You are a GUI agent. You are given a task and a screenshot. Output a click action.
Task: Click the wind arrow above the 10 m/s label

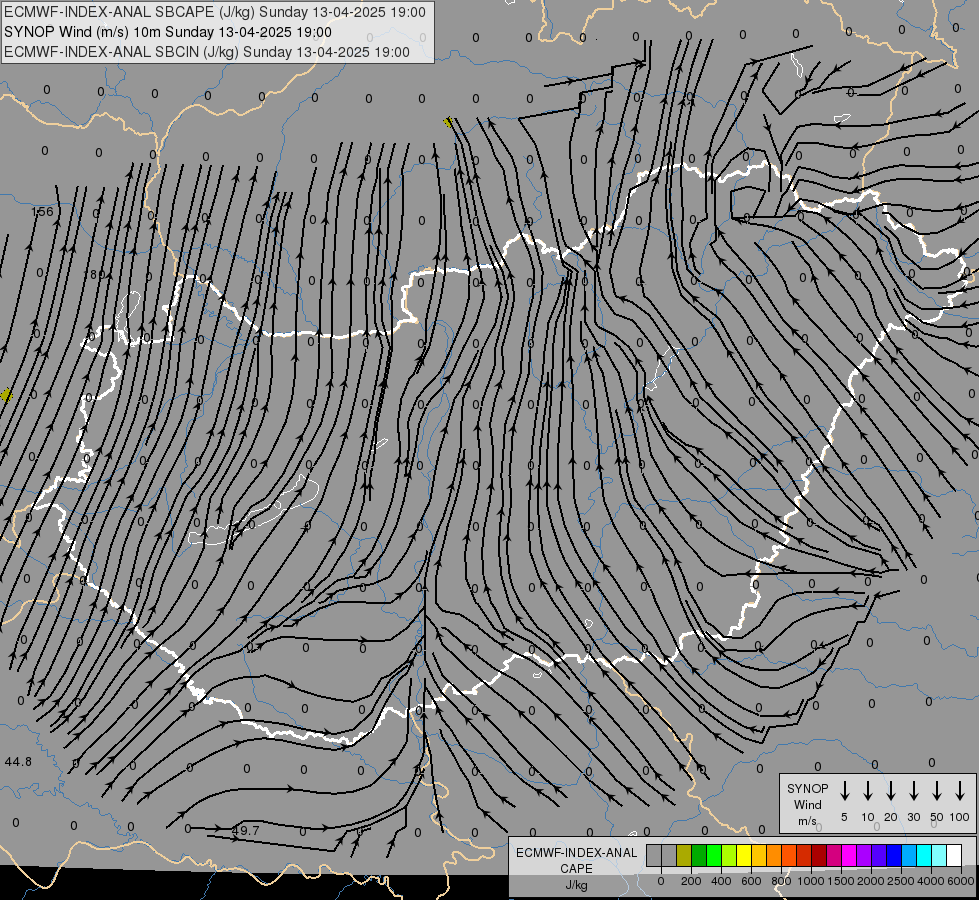click(867, 791)
